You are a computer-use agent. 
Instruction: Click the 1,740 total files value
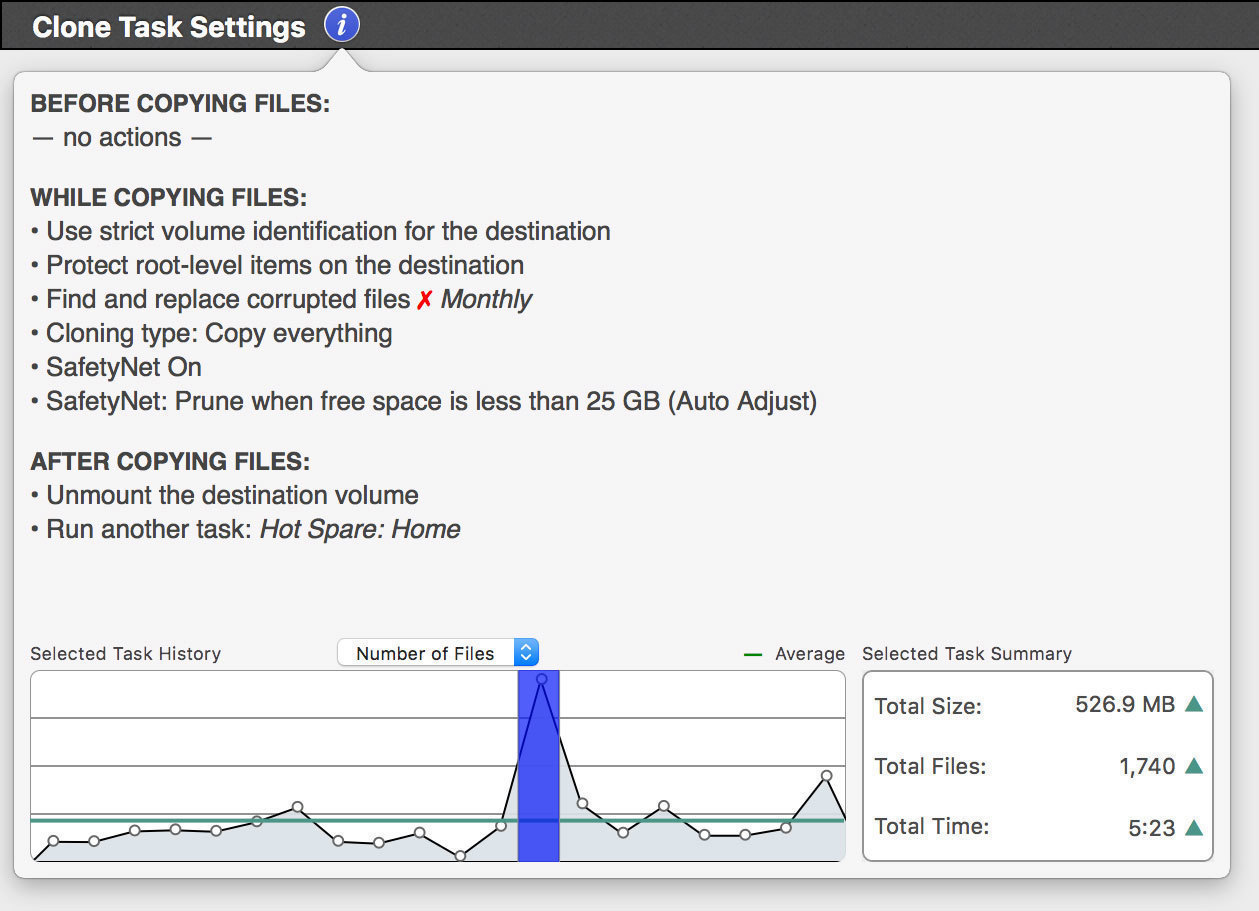point(1147,766)
